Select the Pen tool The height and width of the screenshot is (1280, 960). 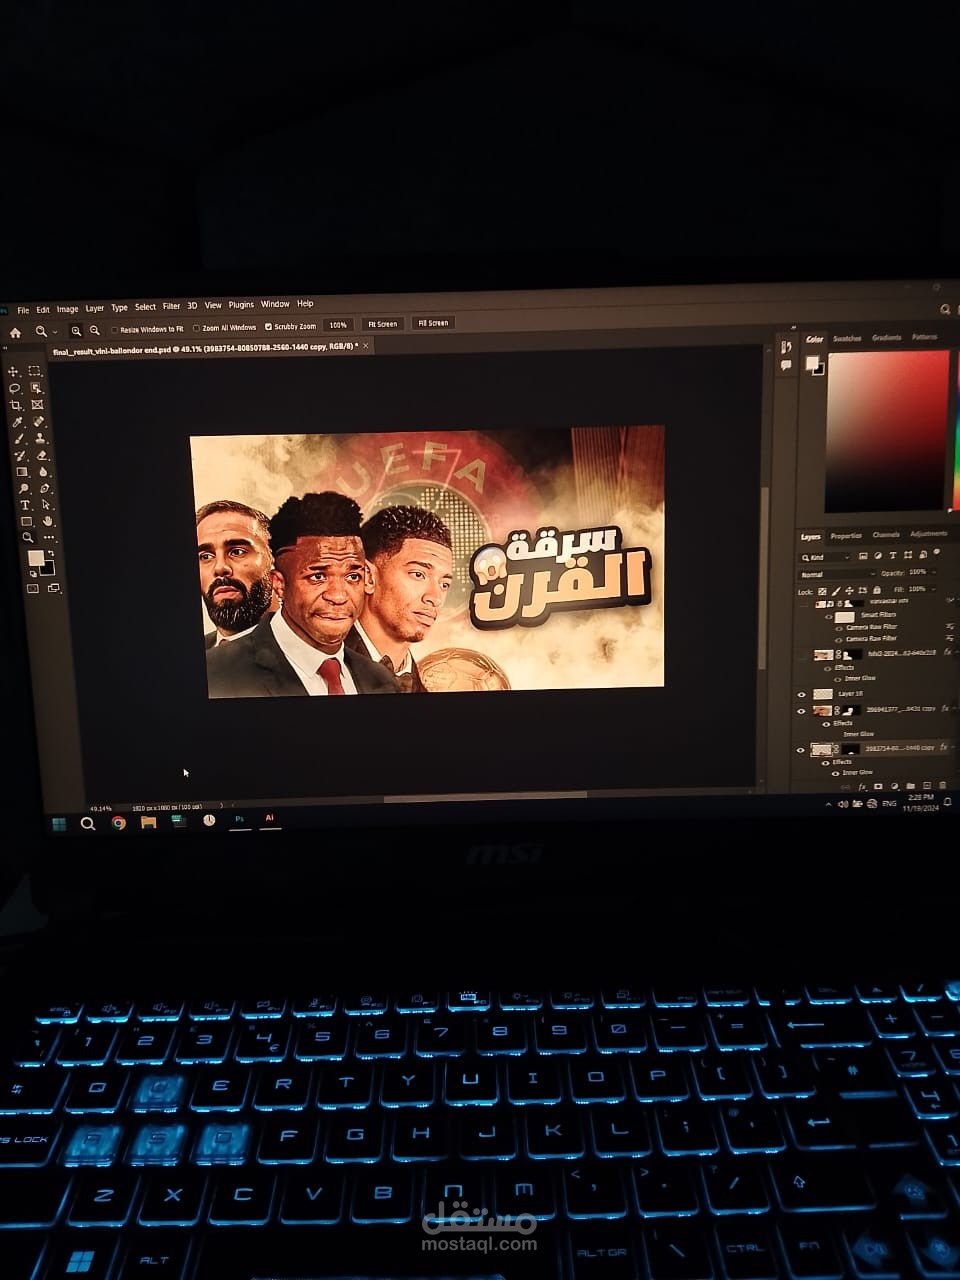coord(44,489)
